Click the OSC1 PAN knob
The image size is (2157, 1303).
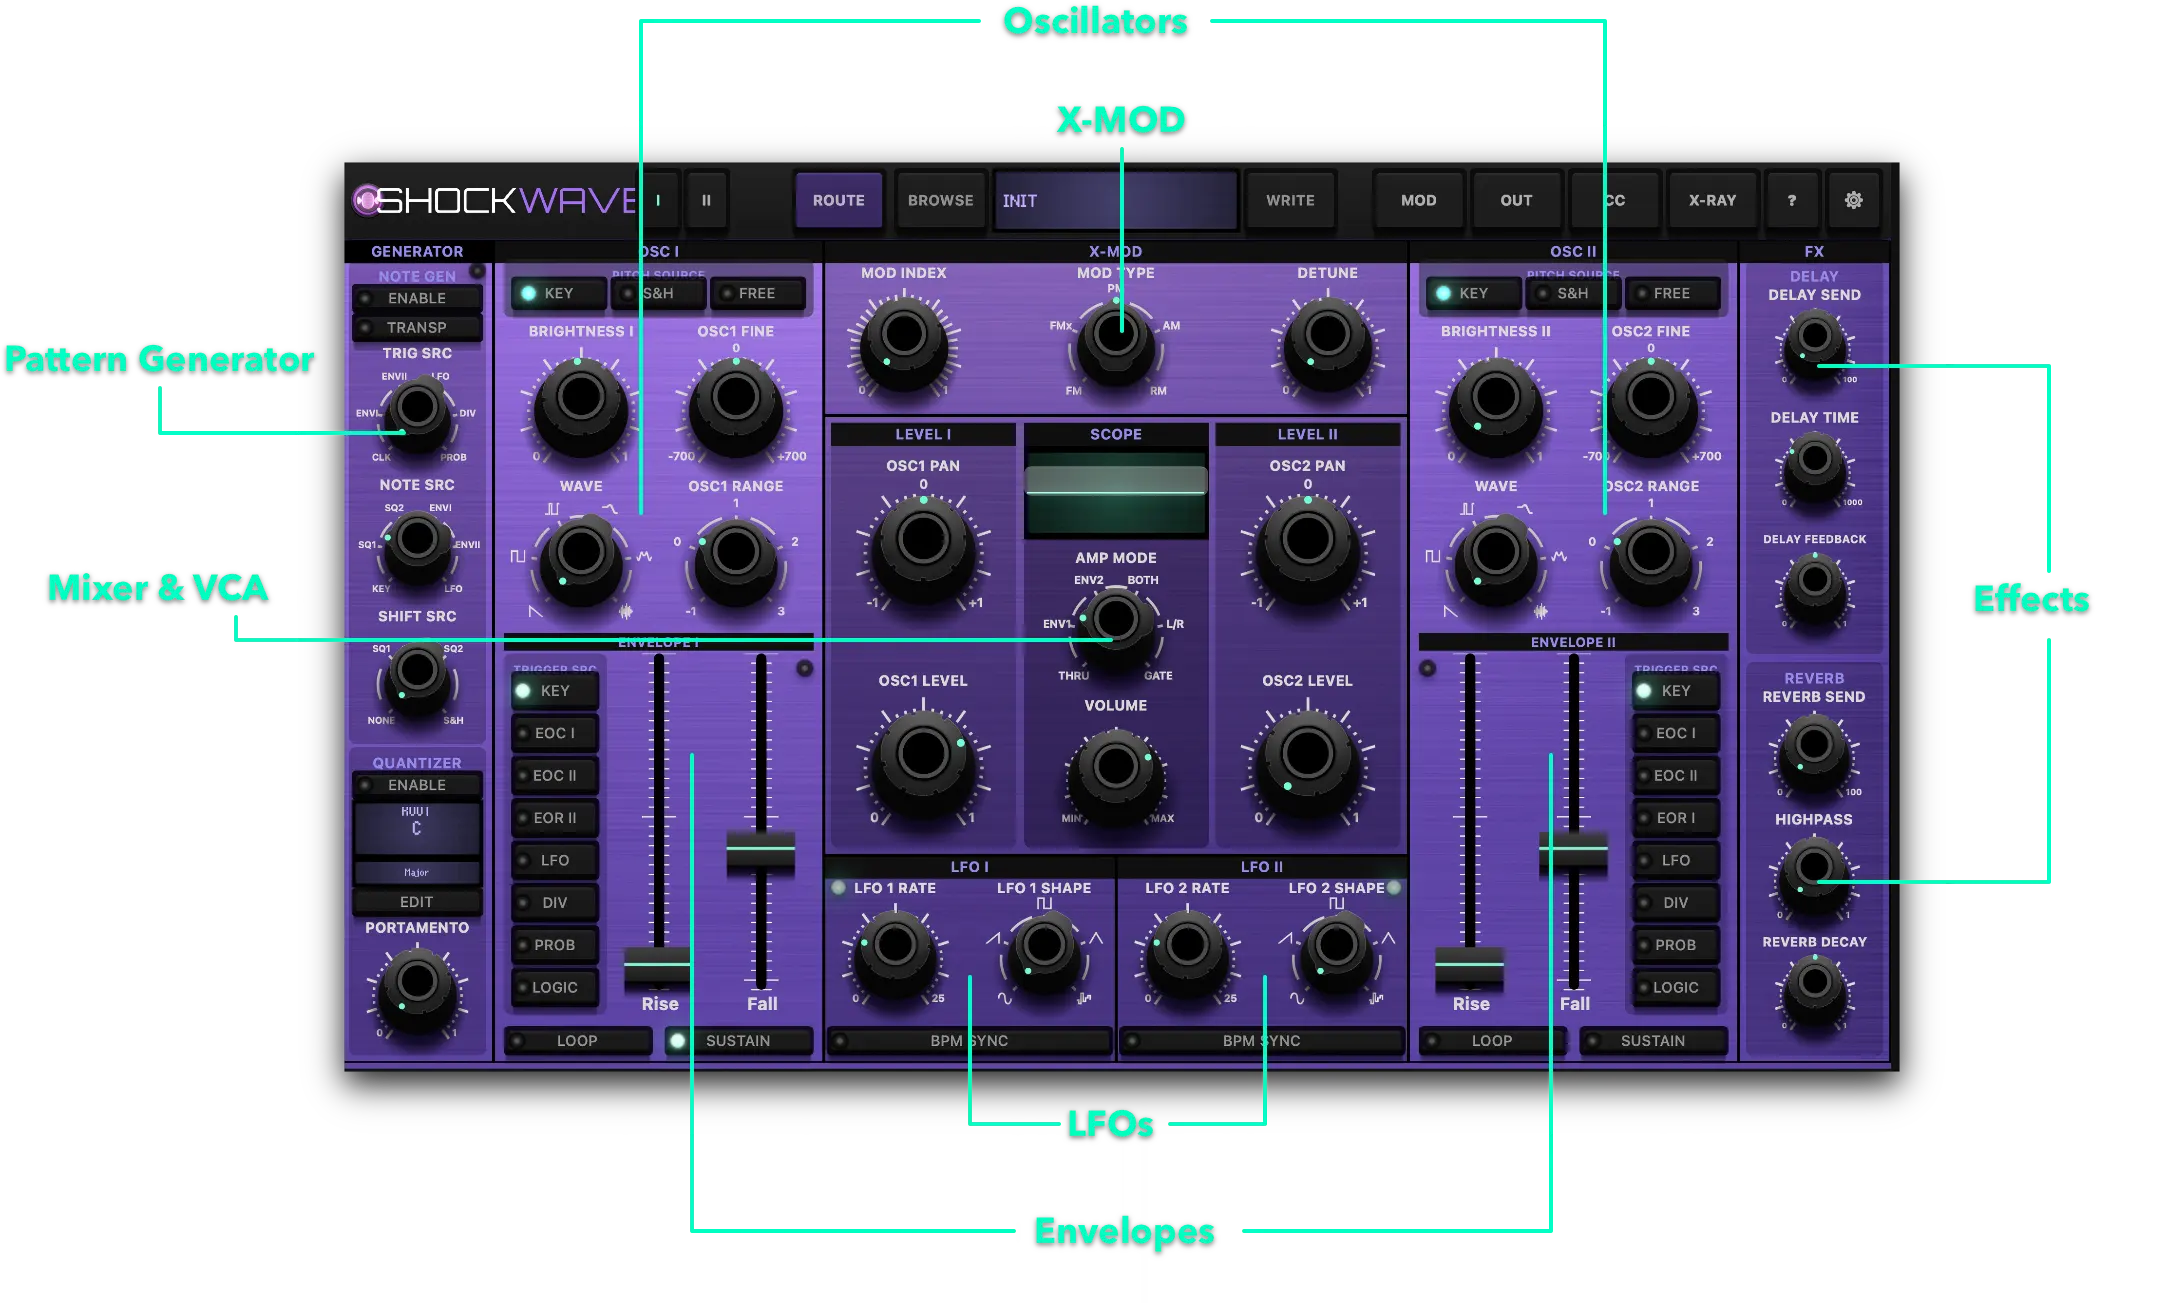[923, 545]
